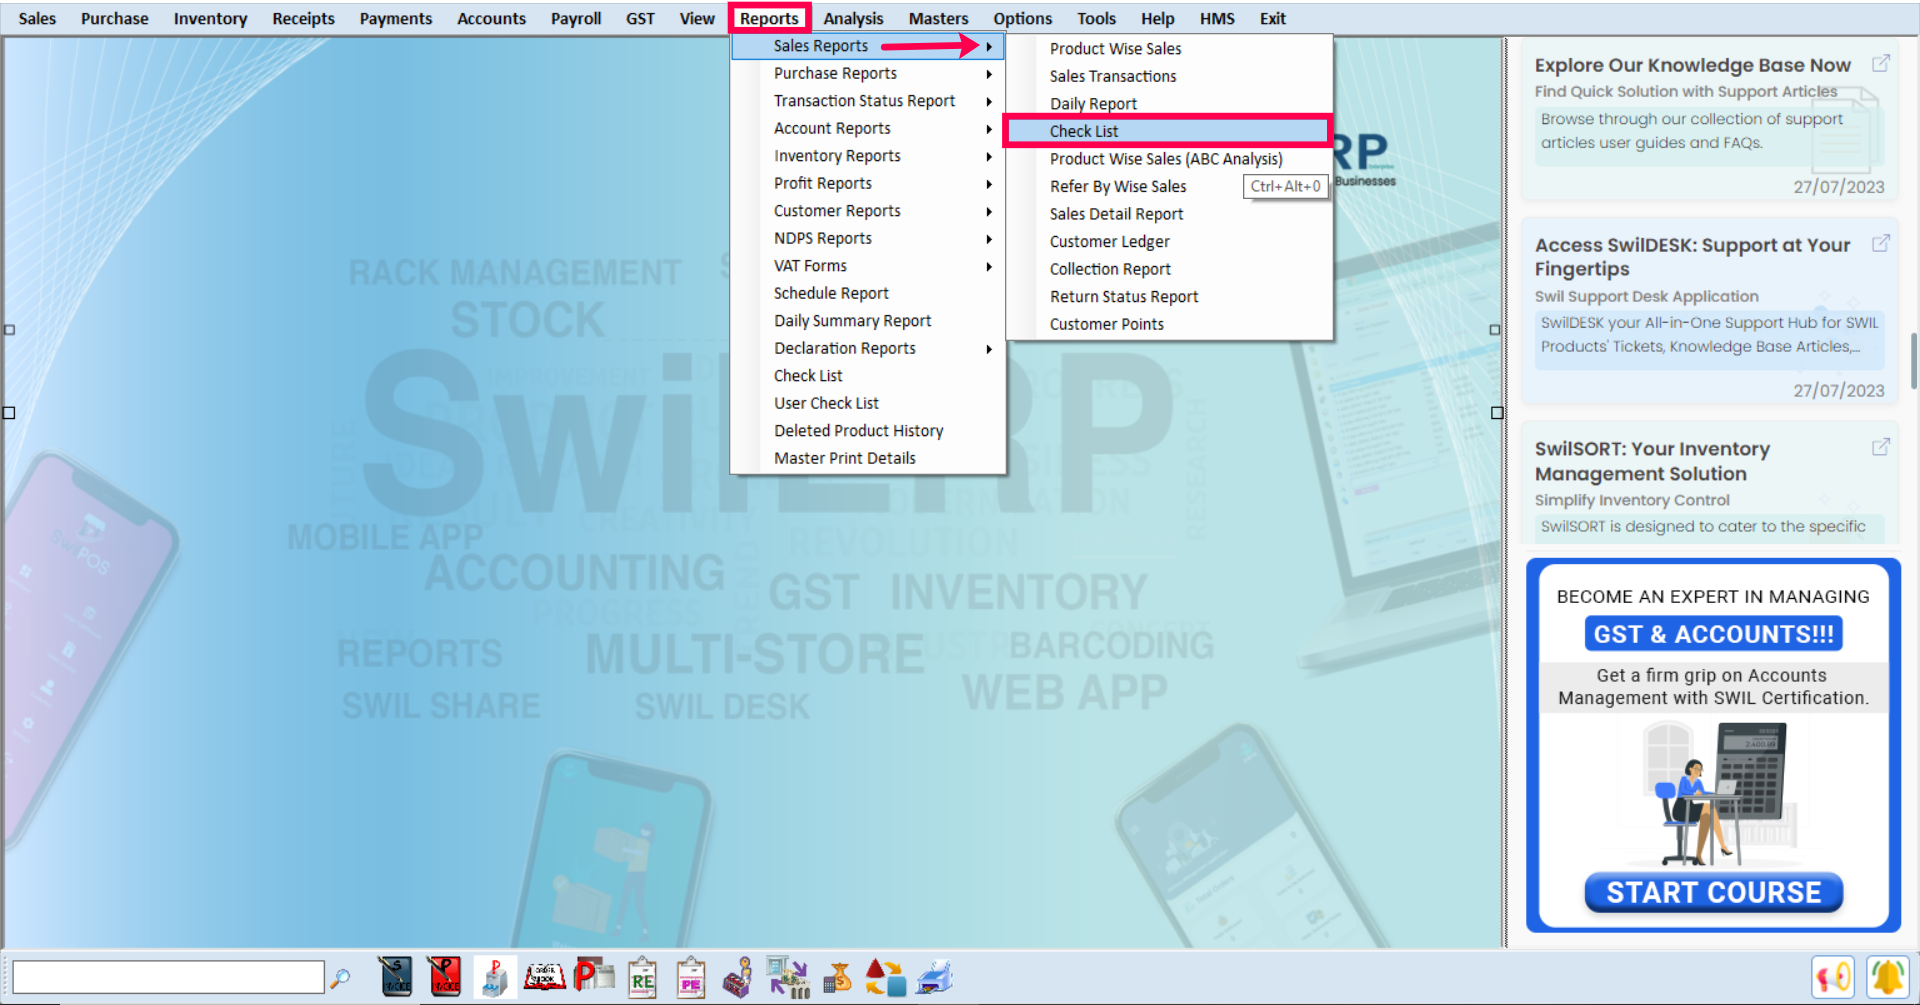This screenshot has width=1920, height=1005.
Task: Open the Receipts menu
Action: [303, 18]
